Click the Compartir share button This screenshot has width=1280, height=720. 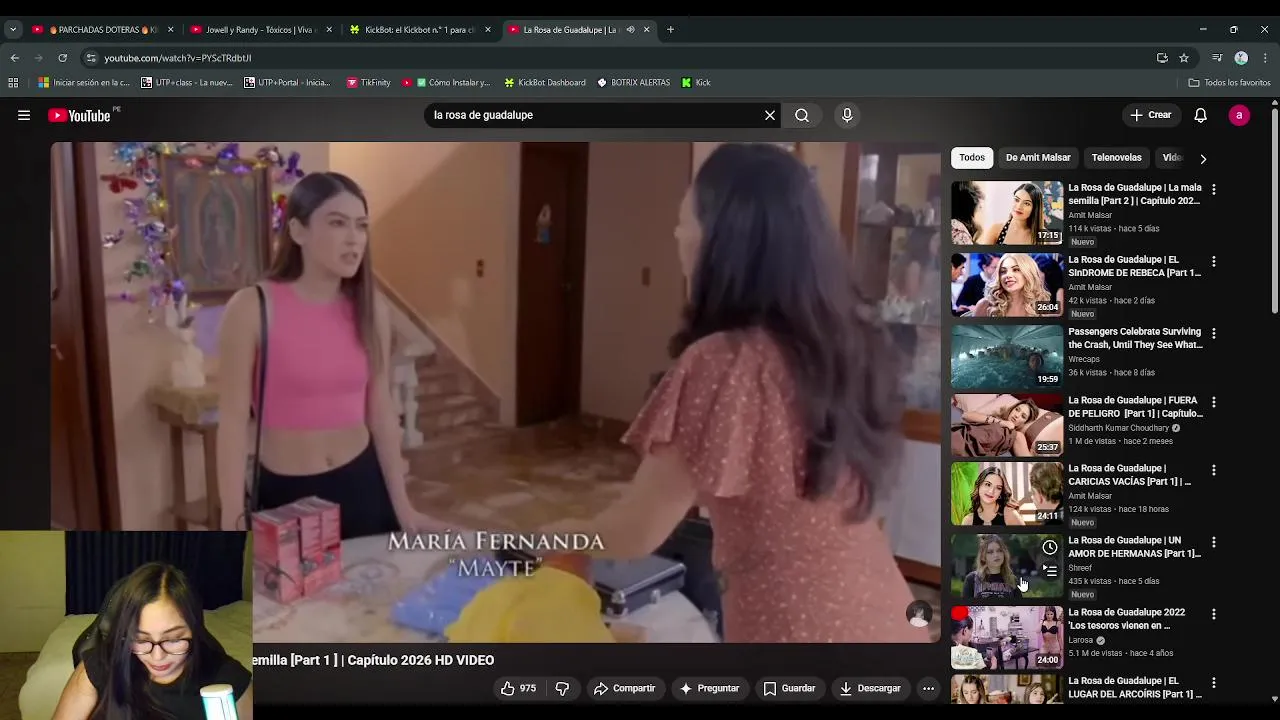click(x=624, y=688)
